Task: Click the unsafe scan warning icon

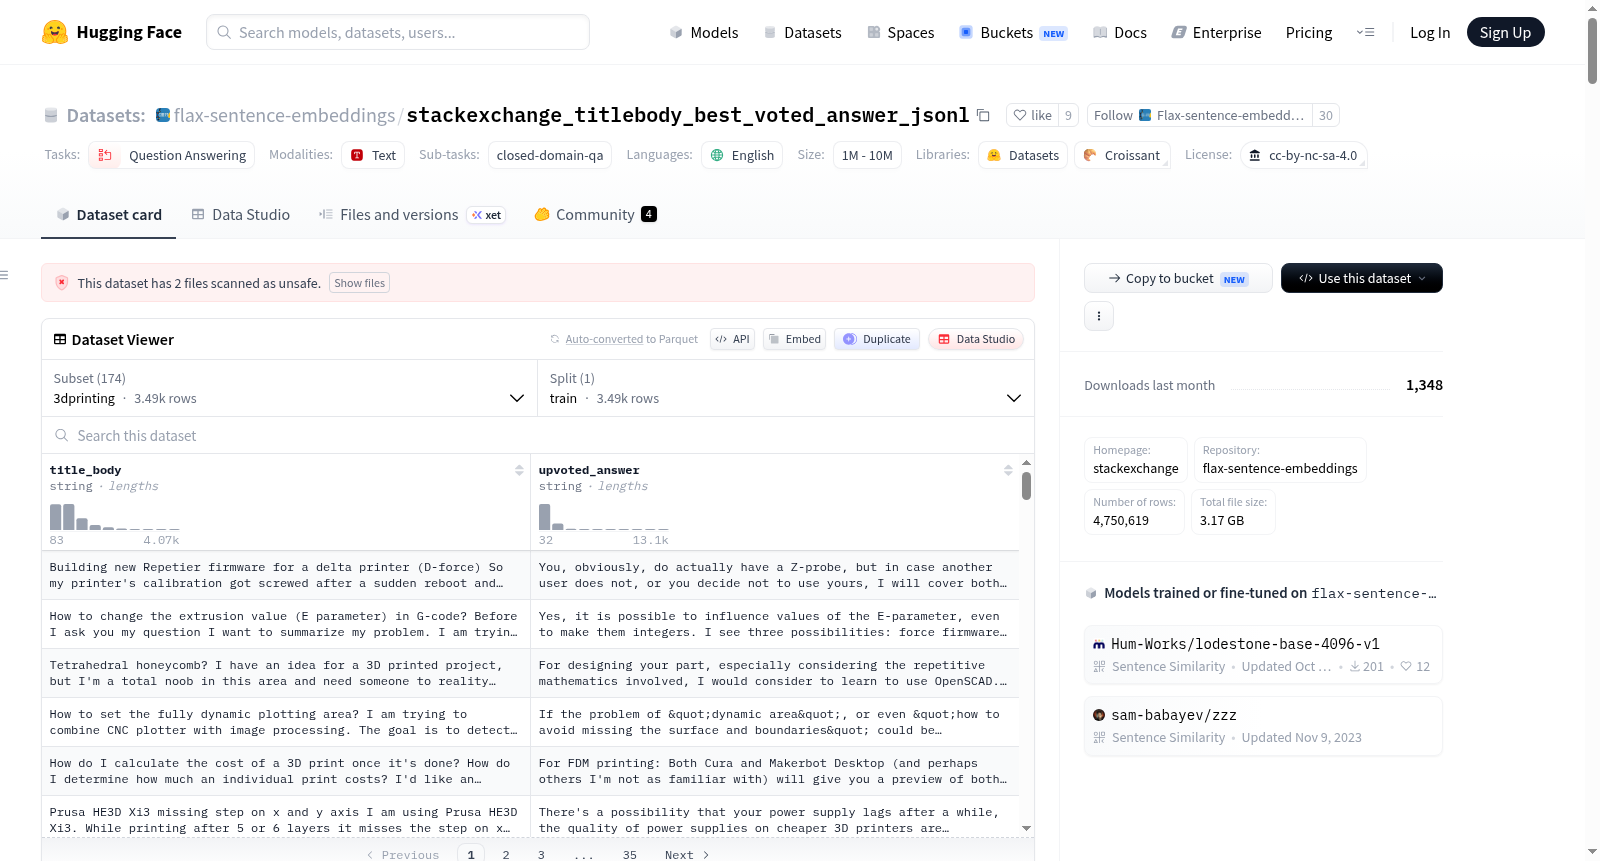Action: (x=62, y=283)
